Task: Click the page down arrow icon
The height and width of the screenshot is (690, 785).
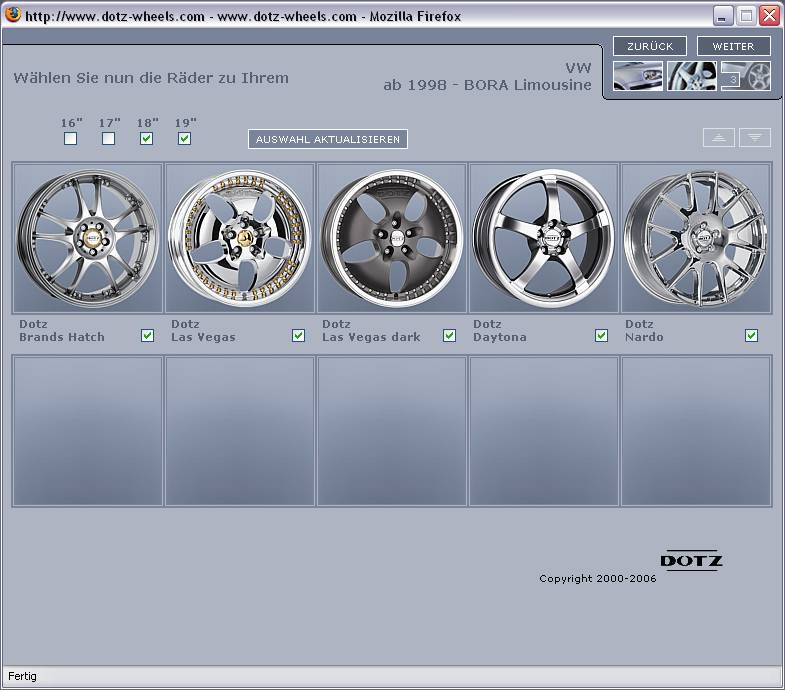Action: click(755, 138)
